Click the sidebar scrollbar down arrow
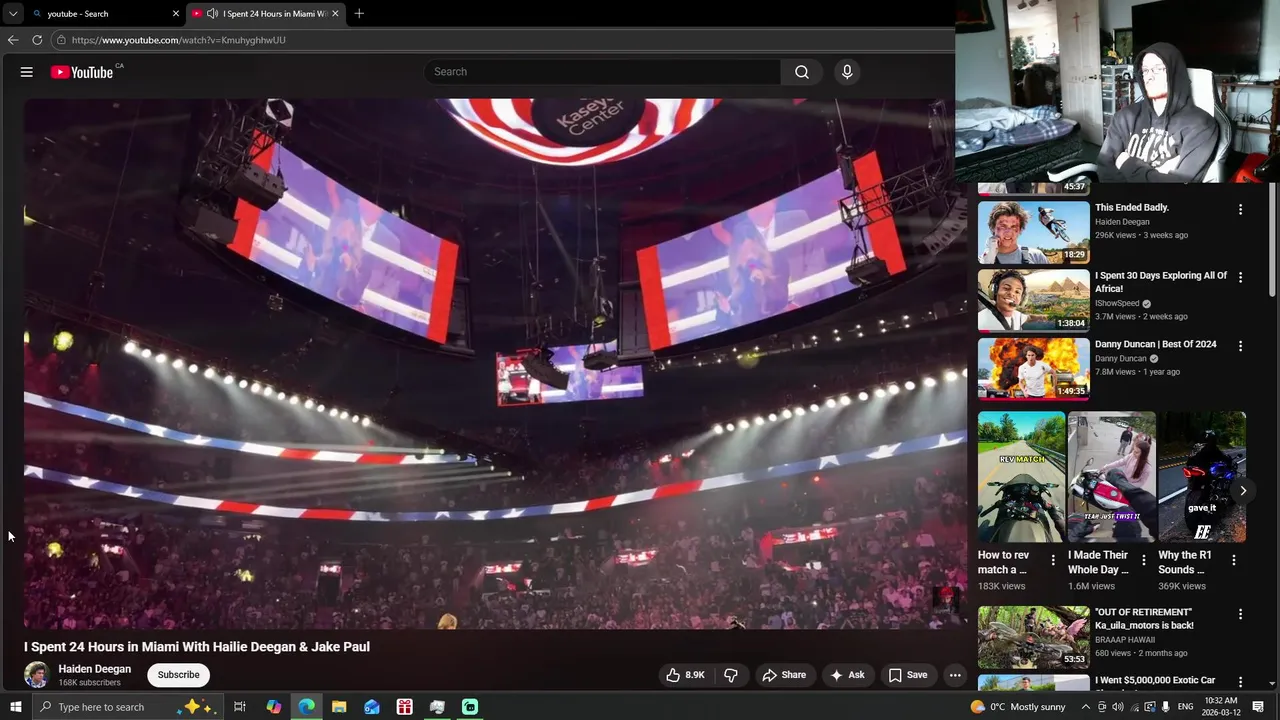The height and width of the screenshot is (720, 1280). [1272, 683]
